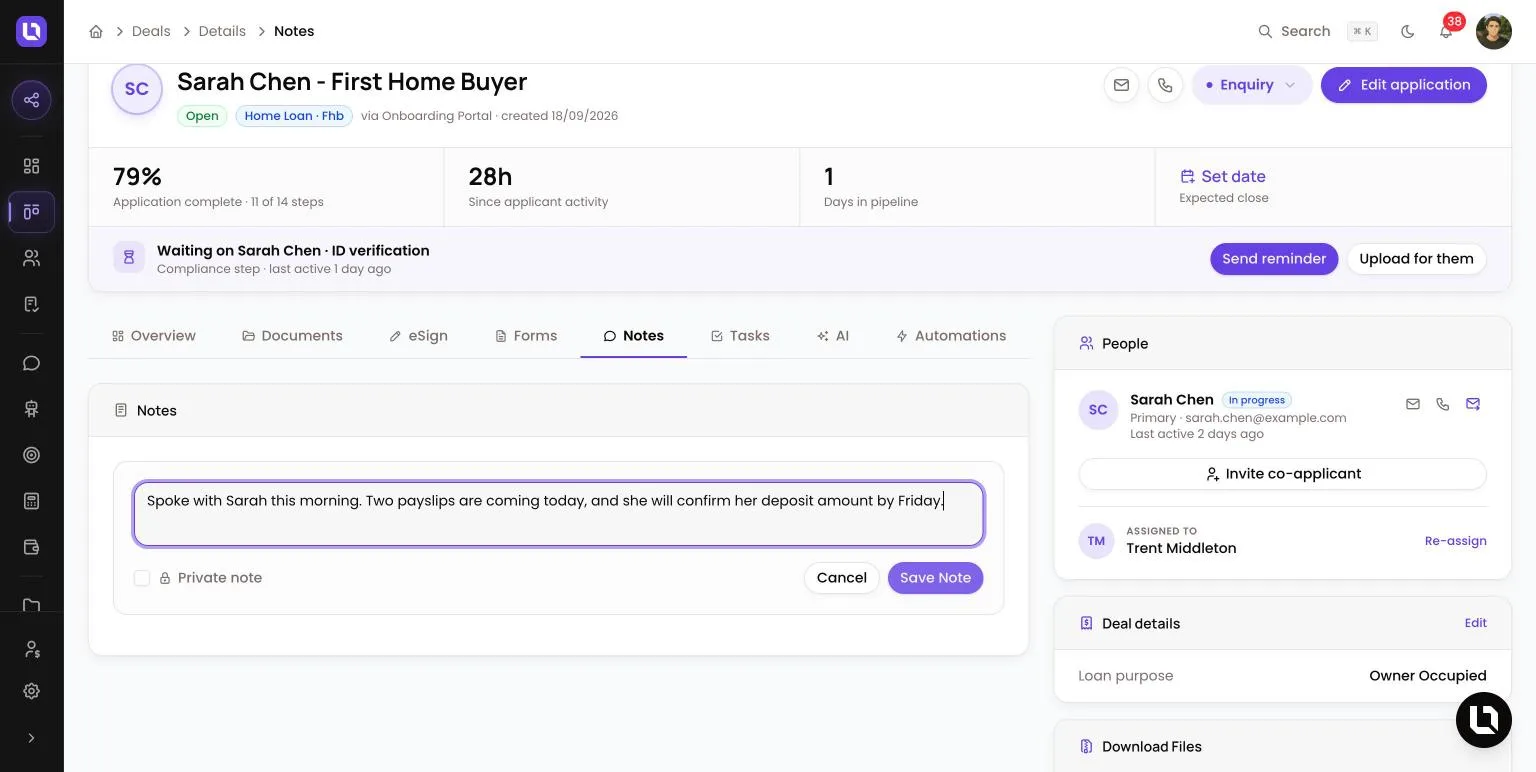Screen dimensions: 1536x772
Task: Open the wallet icon in the sidebar
Action: pyautogui.click(x=31, y=547)
